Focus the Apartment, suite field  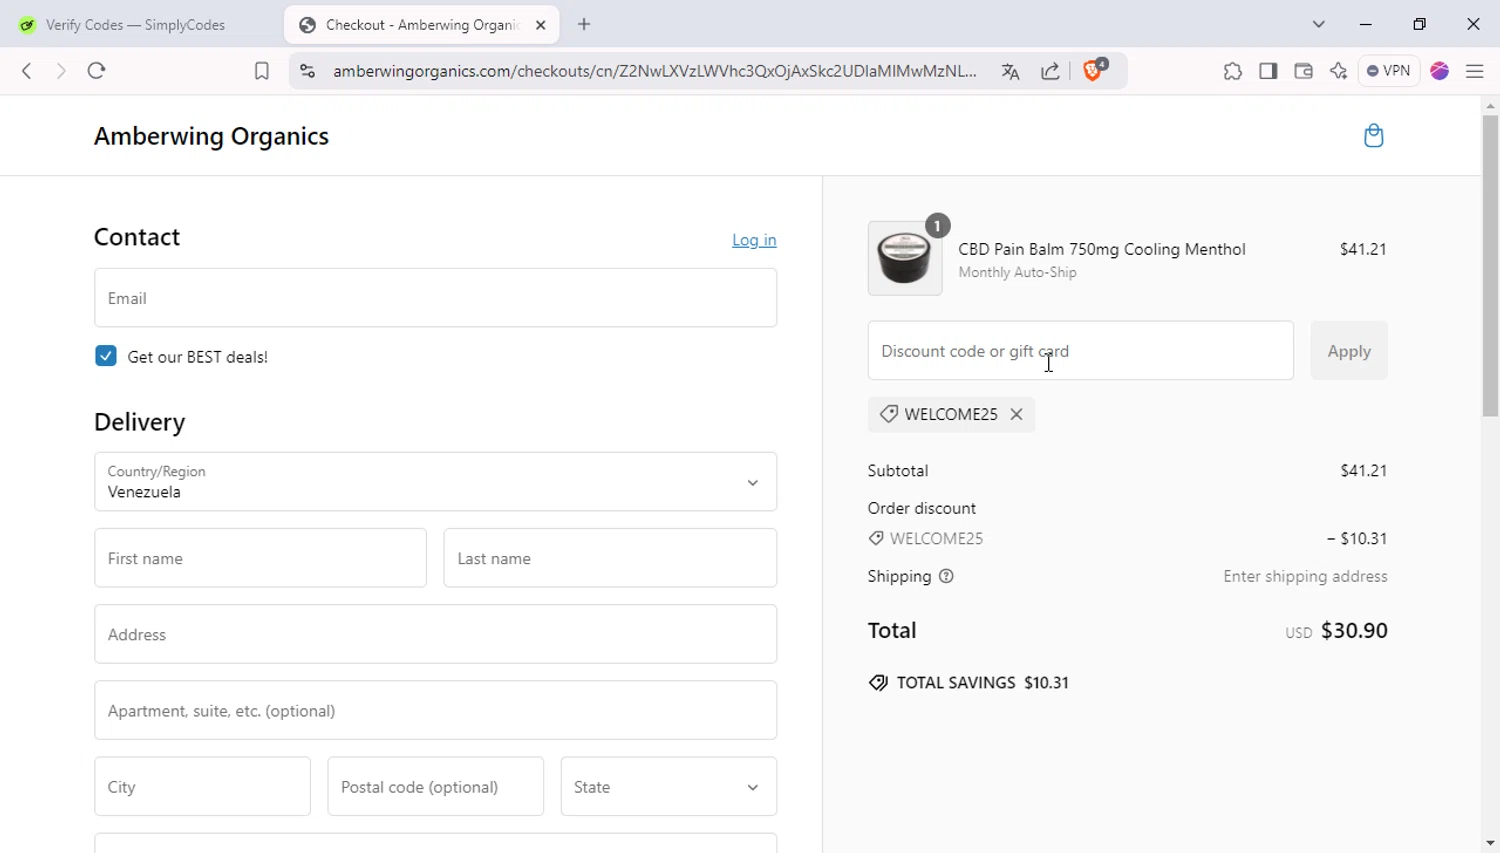point(435,711)
